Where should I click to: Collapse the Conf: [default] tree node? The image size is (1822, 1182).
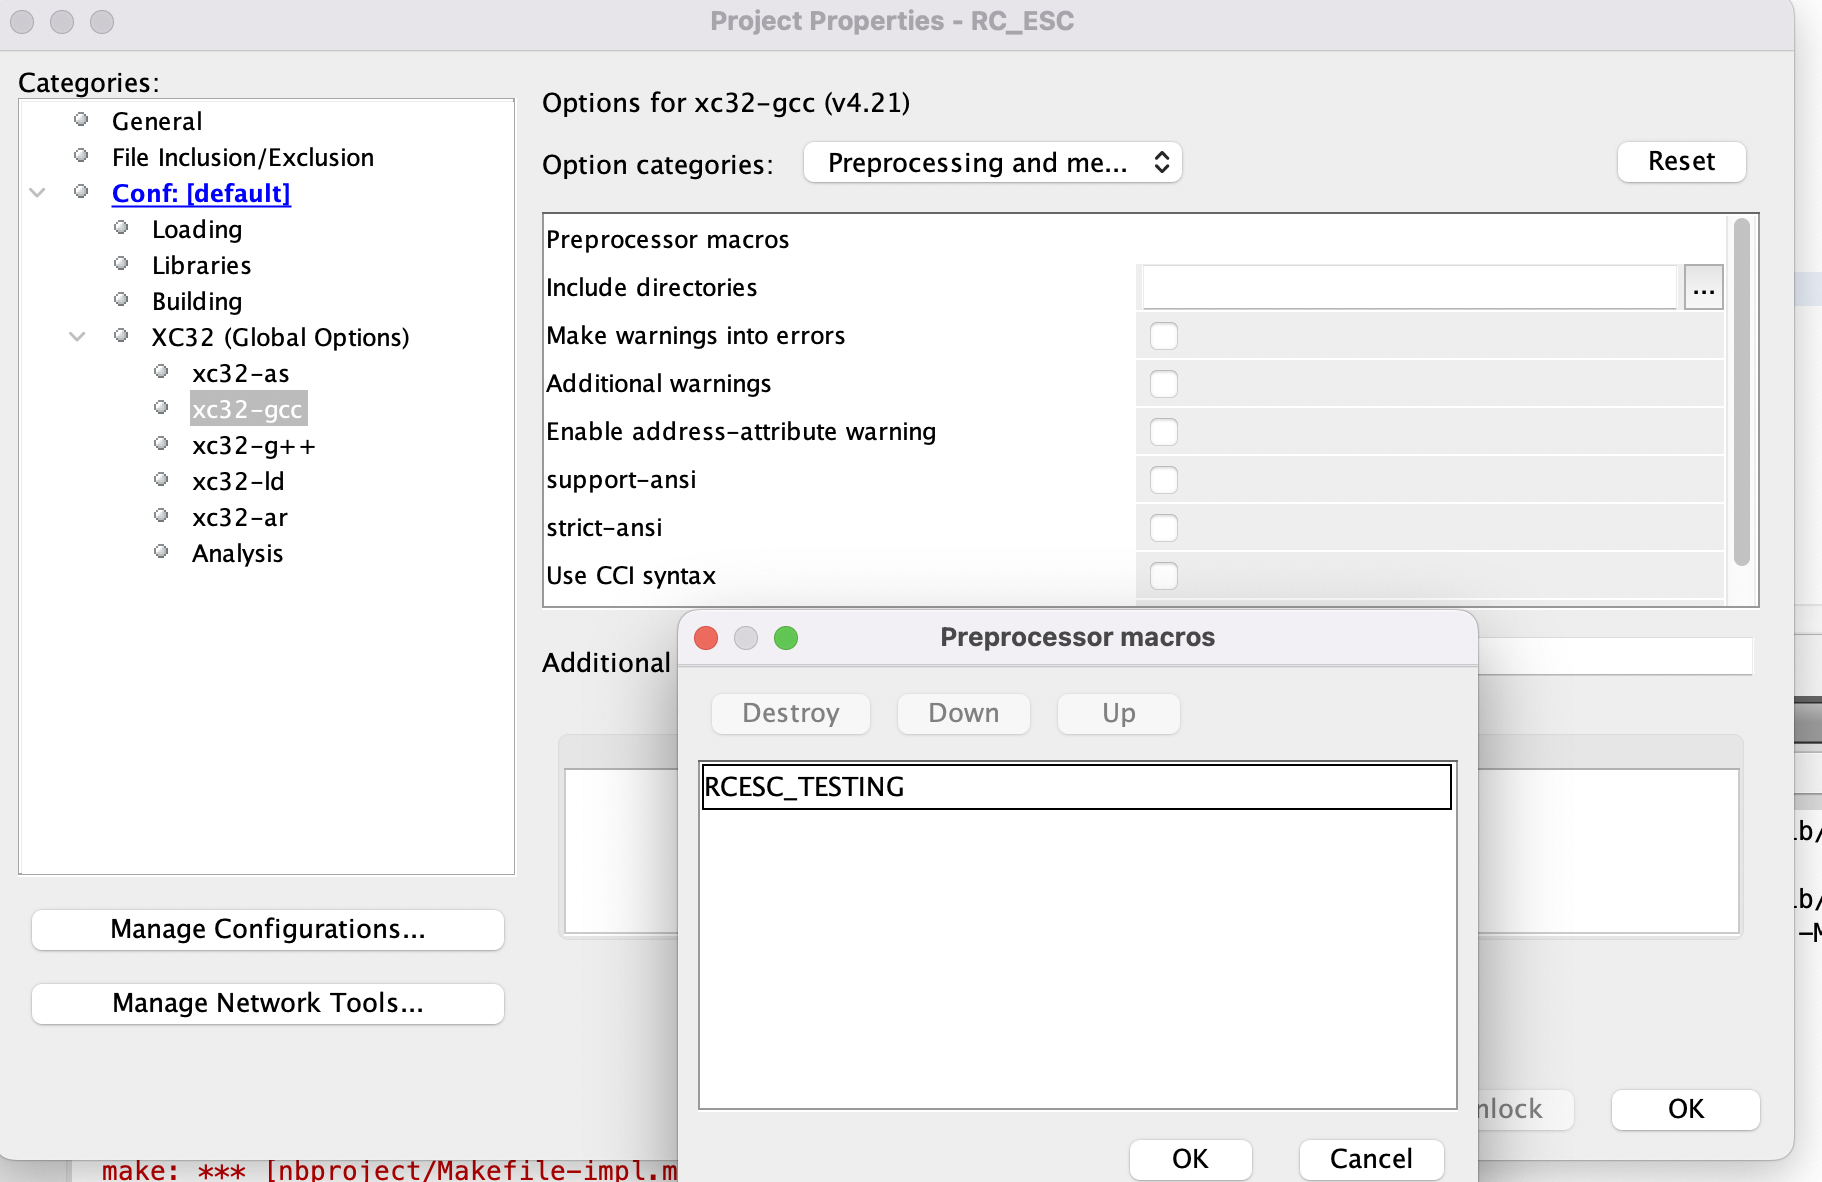[x=38, y=192]
